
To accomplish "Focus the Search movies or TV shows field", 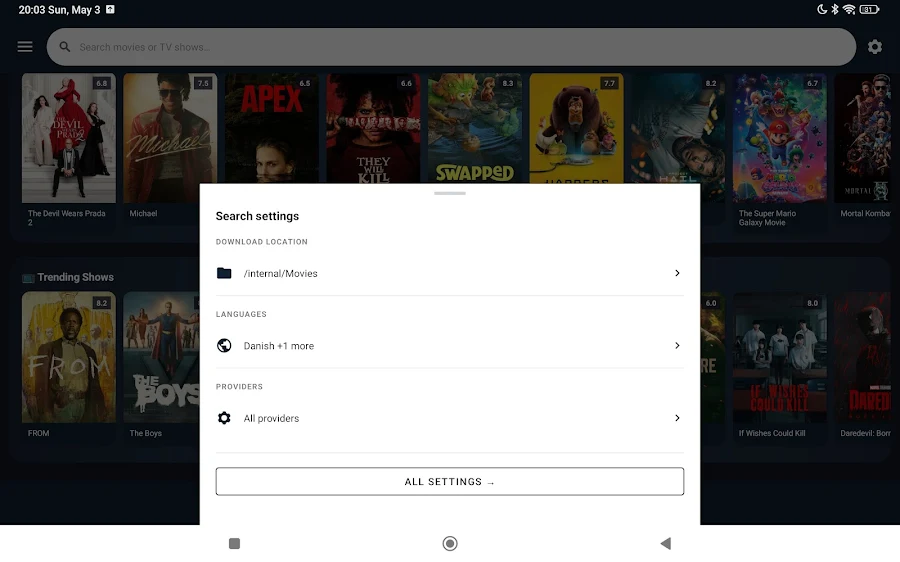I will coord(451,47).
